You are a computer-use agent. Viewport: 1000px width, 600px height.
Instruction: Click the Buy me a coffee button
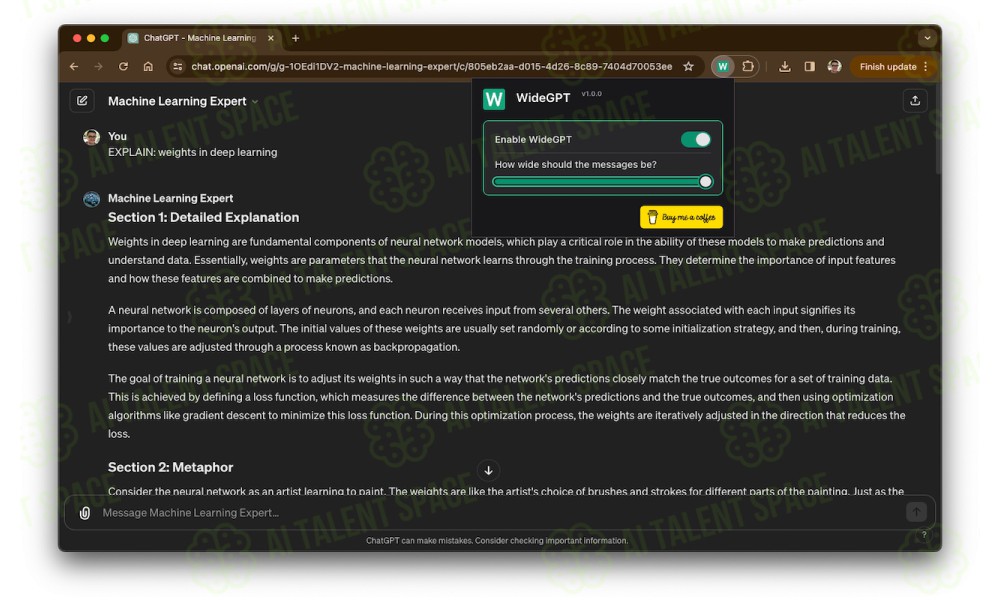681,217
